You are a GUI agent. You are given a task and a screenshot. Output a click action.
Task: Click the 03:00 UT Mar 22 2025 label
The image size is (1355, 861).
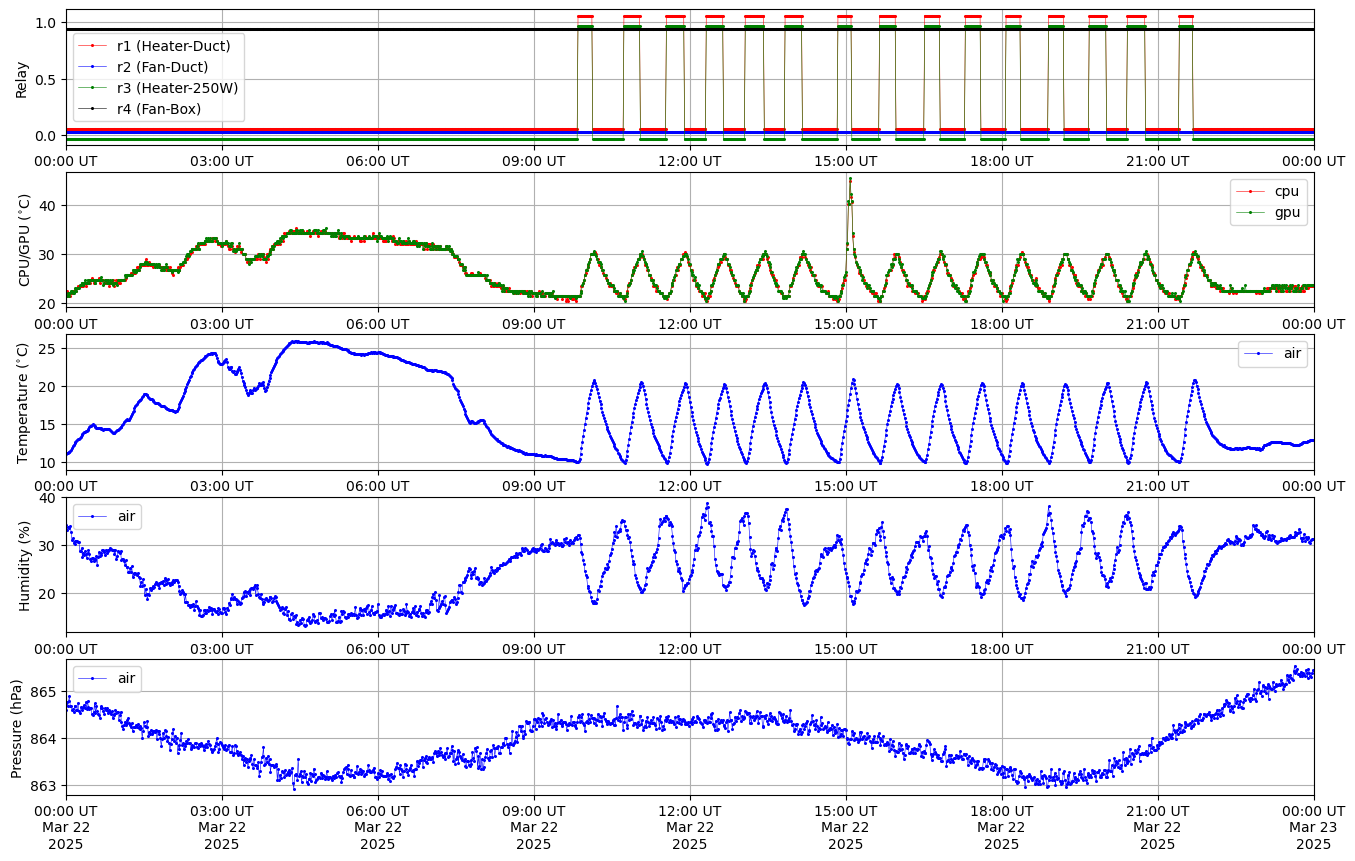tap(222, 827)
